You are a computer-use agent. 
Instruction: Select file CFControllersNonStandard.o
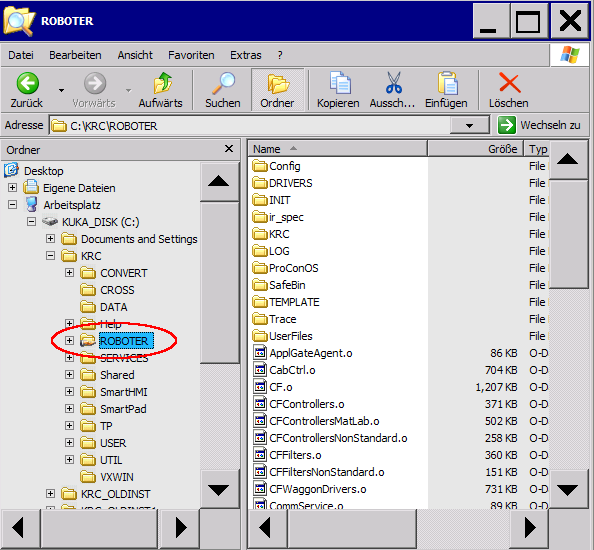point(338,438)
